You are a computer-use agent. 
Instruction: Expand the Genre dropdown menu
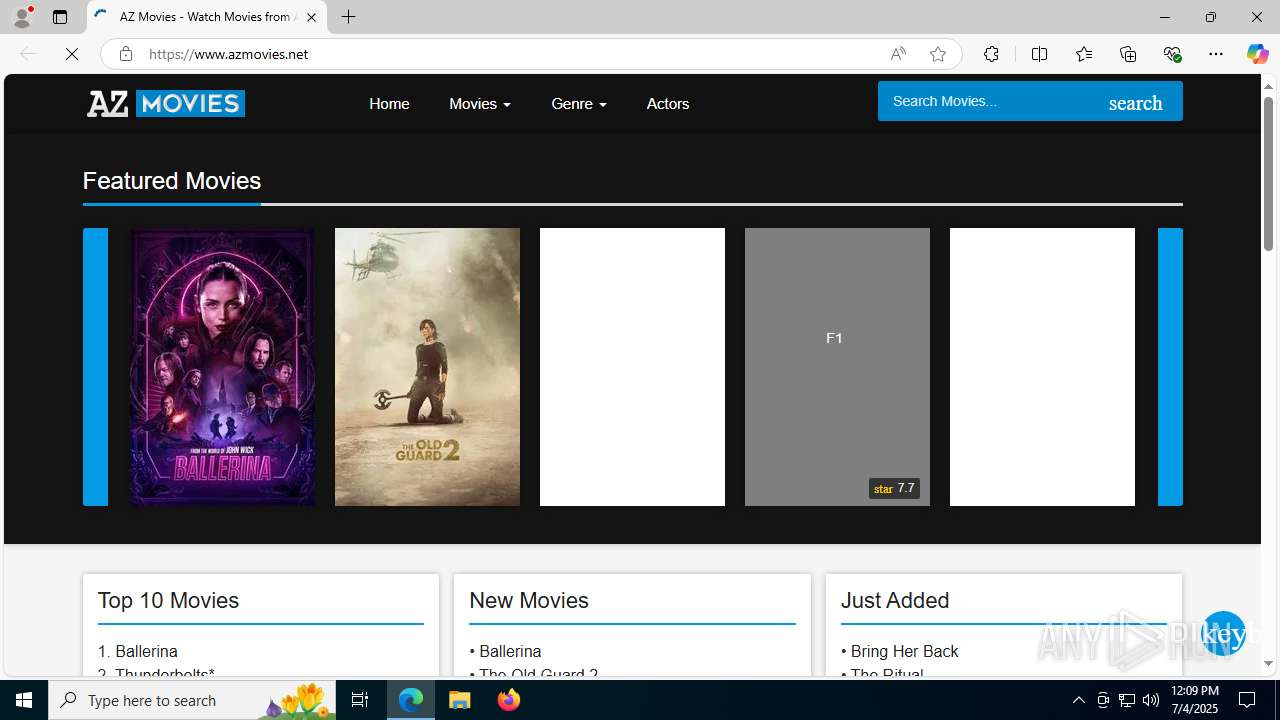click(579, 103)
